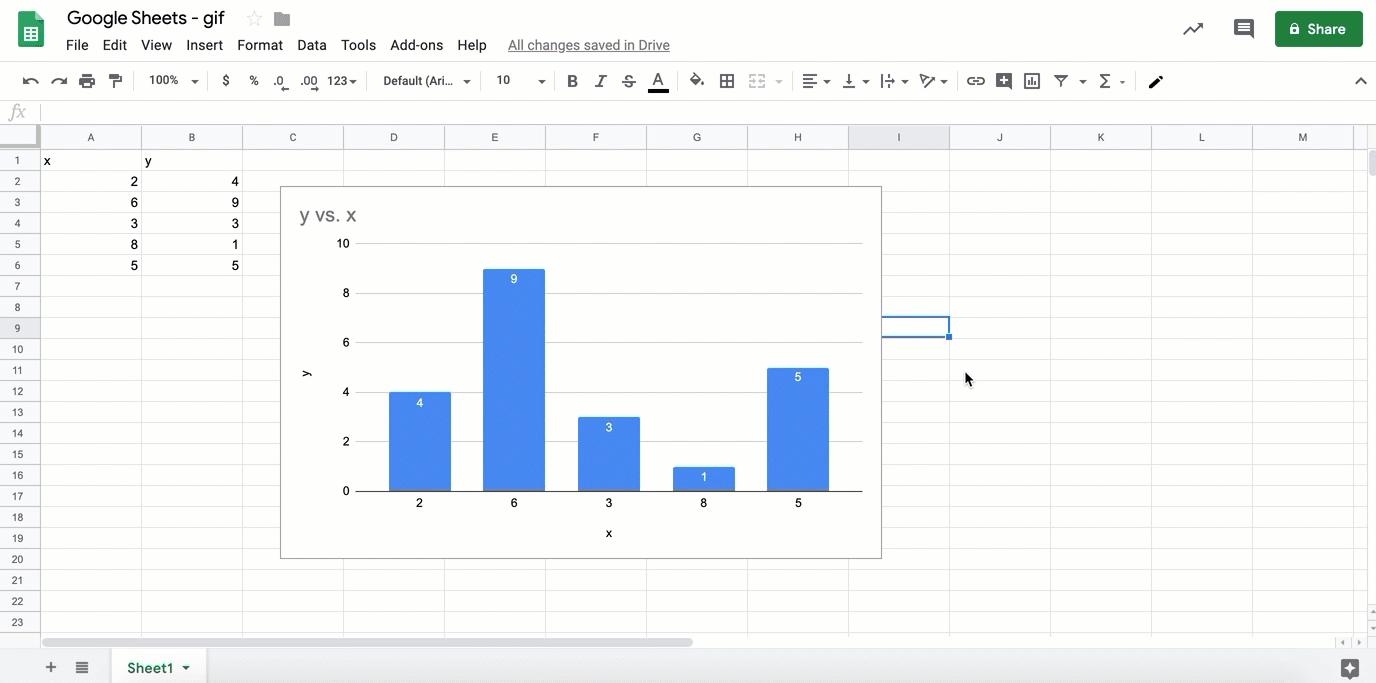1376x683 pixels.
Task: Open the Default (Arial) font dropdown
Action: (x=427, y=81)
